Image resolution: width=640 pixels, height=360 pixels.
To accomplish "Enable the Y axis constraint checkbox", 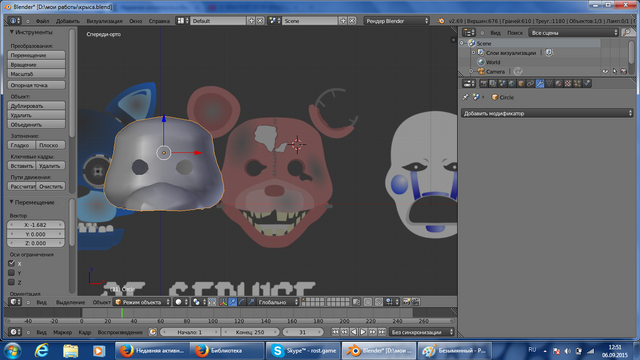I will coord(11,273).
